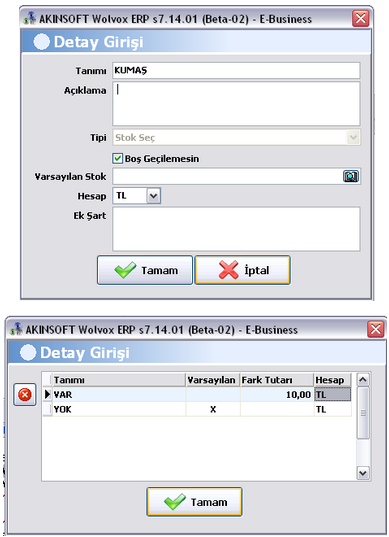Close the upper Detay Girişi dialog
This screenshot has height=537, width=389.
pos(361,18)
